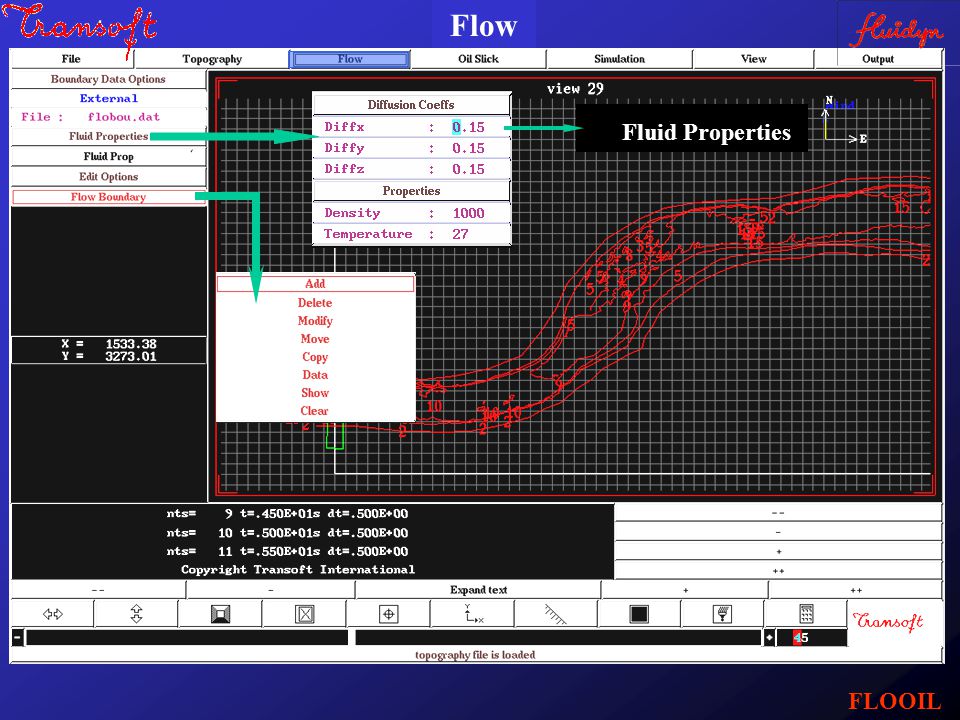Open the calculator grid icon
Viewport: 960px width, 720px height.
(x=806, y=613)
